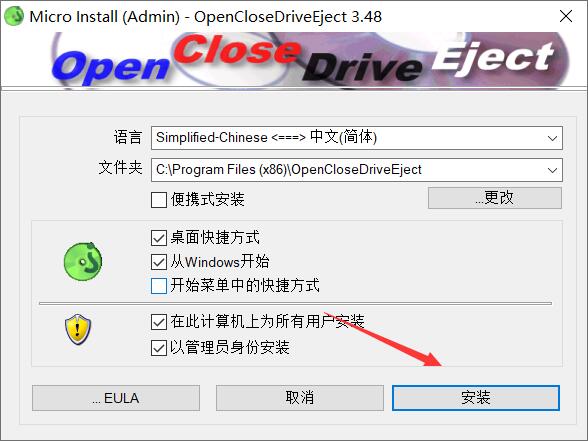
Task: Toggle the 以管理员身份安装 admin install checkbox
Action: coord(159,348)
